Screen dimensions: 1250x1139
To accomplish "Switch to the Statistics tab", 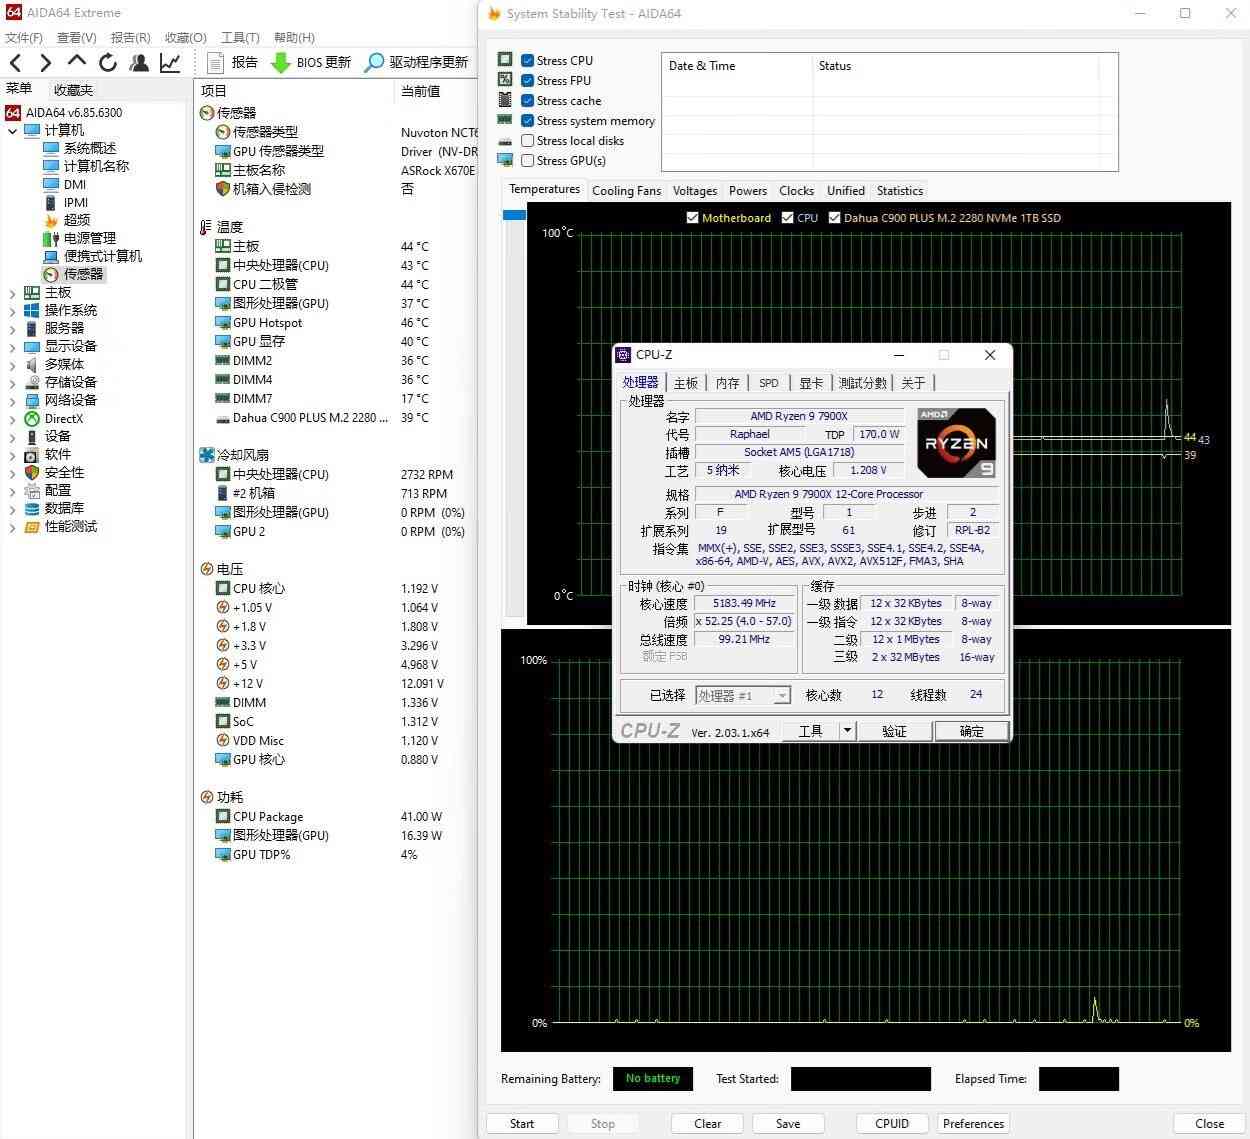I will pyautogui.click(x=899, y=190).
